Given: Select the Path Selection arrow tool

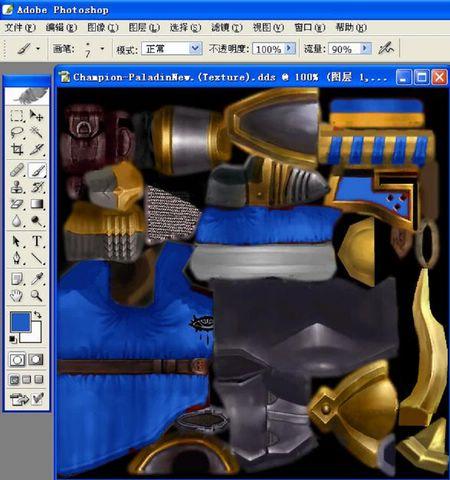Looking at the screenshot, I should [17, 241].
